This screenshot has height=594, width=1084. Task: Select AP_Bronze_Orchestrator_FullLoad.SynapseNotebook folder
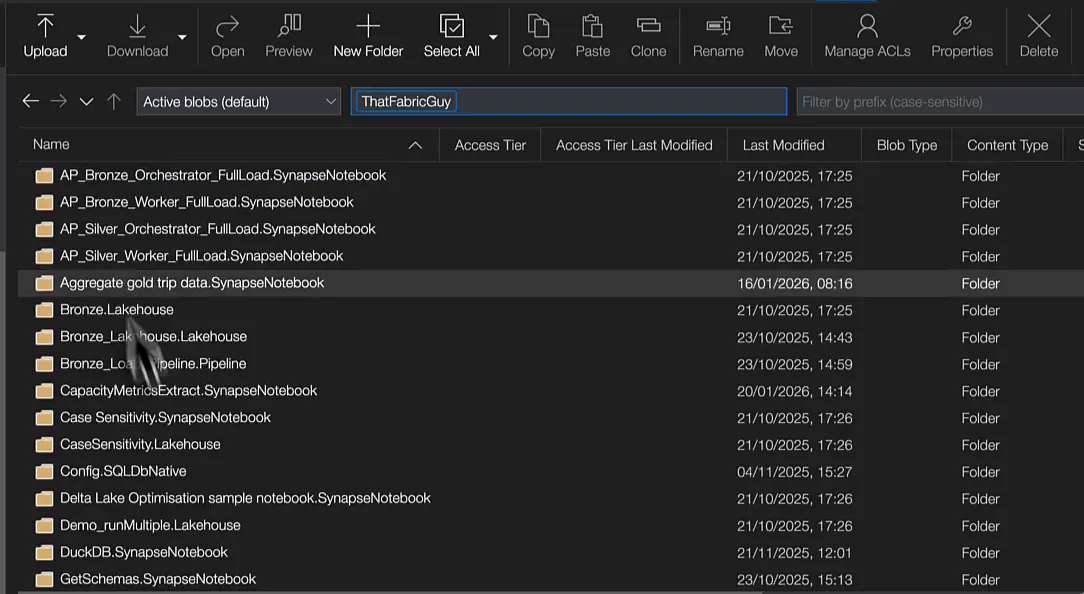pos(223,175)
